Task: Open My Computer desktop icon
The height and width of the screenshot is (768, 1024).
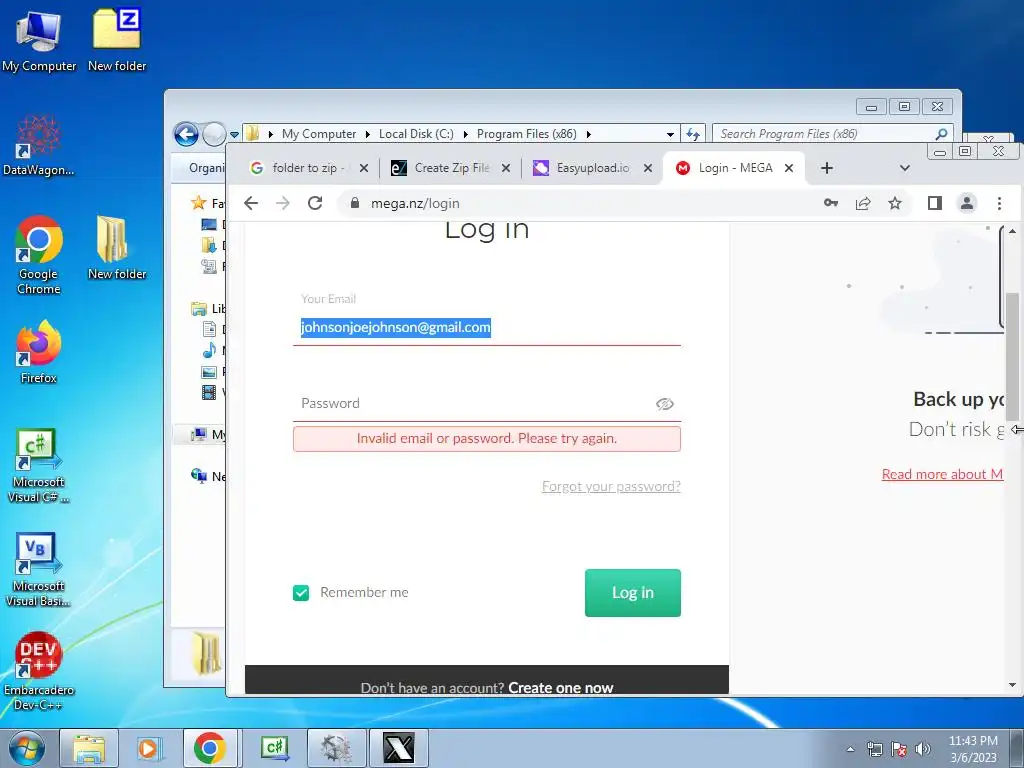Action: 39,41
